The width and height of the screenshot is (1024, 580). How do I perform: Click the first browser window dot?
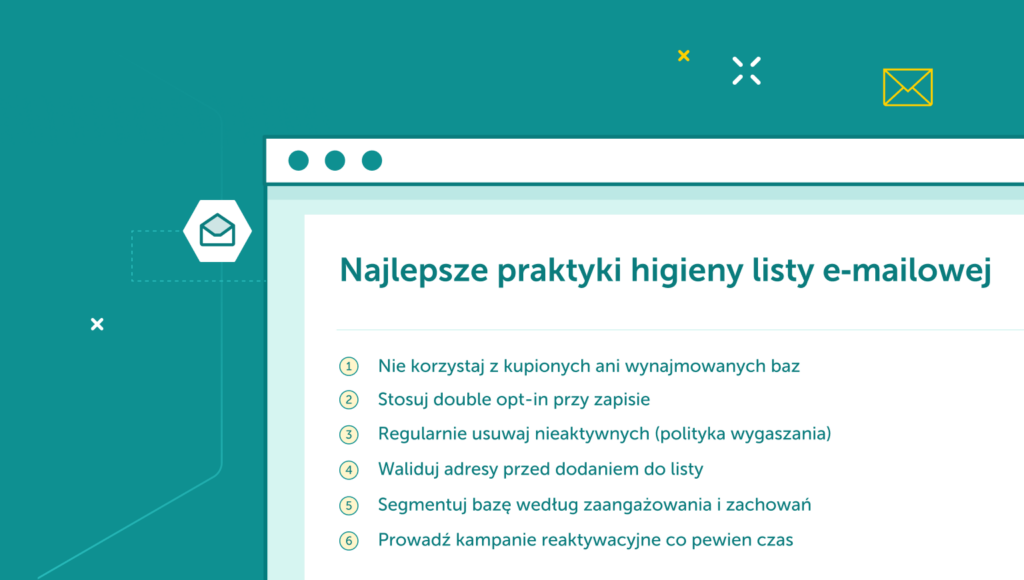298,160
